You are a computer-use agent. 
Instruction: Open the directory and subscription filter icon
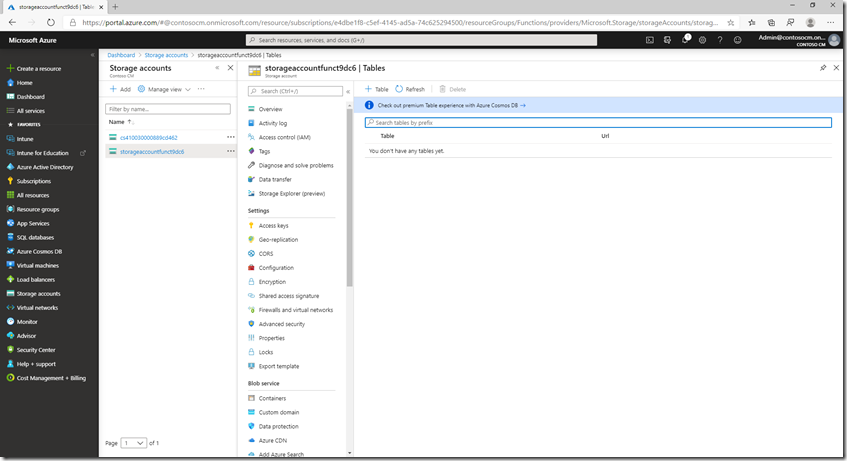pos(667,40)
